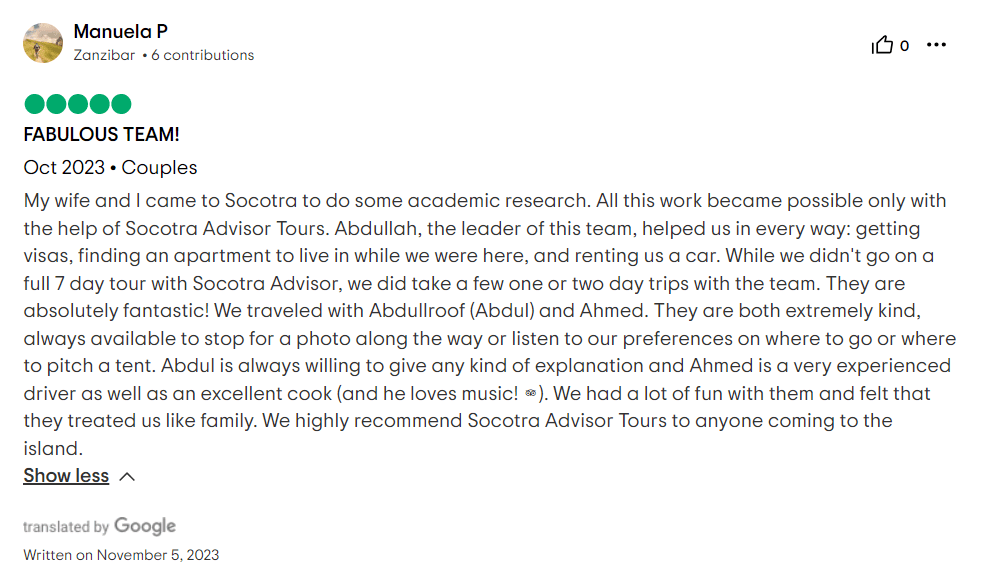Viewport: 982px width, 567px height.
Task: Click the middle green rating bubble
Action: (x=78, y=104)
